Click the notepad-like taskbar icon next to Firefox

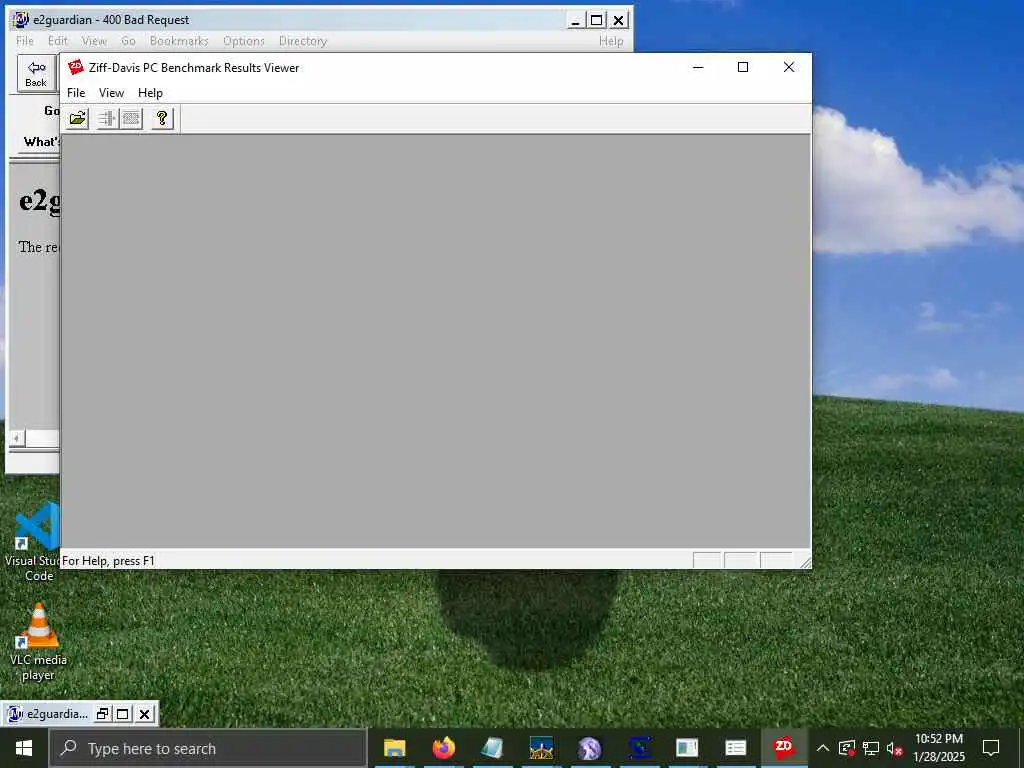(x=492, y=748)
